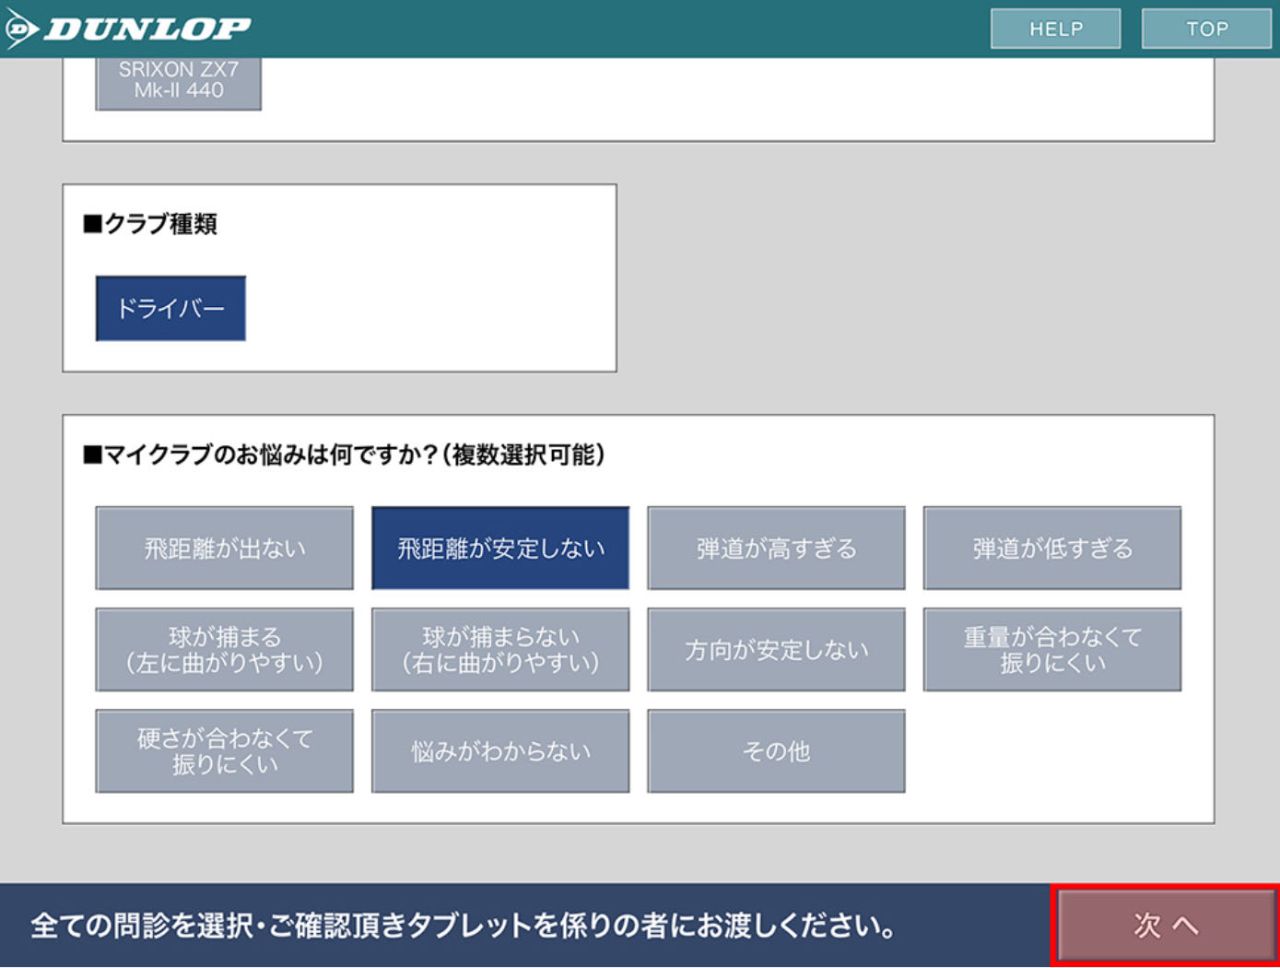Viewport: 1280px width, 968px height.
Task: Open the HELP page
Action: pos(1055,29)
